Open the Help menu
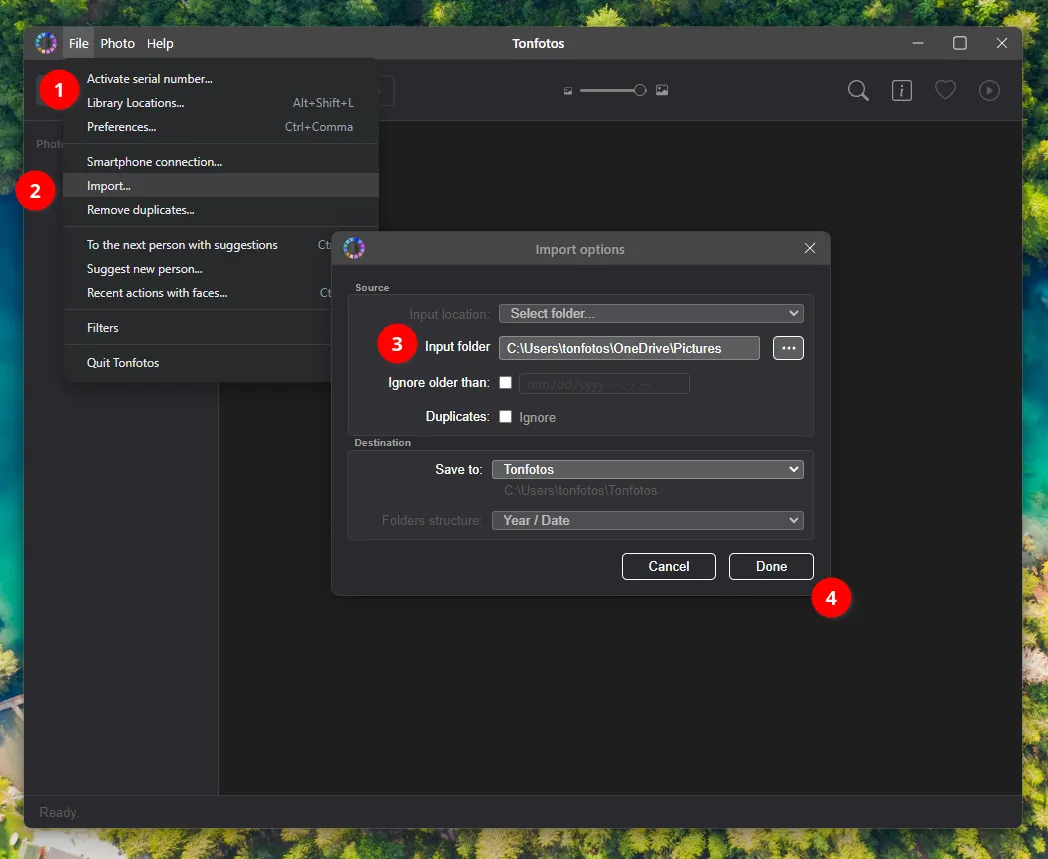Viewport: 1048px width, 859px height. coord(160,43)
